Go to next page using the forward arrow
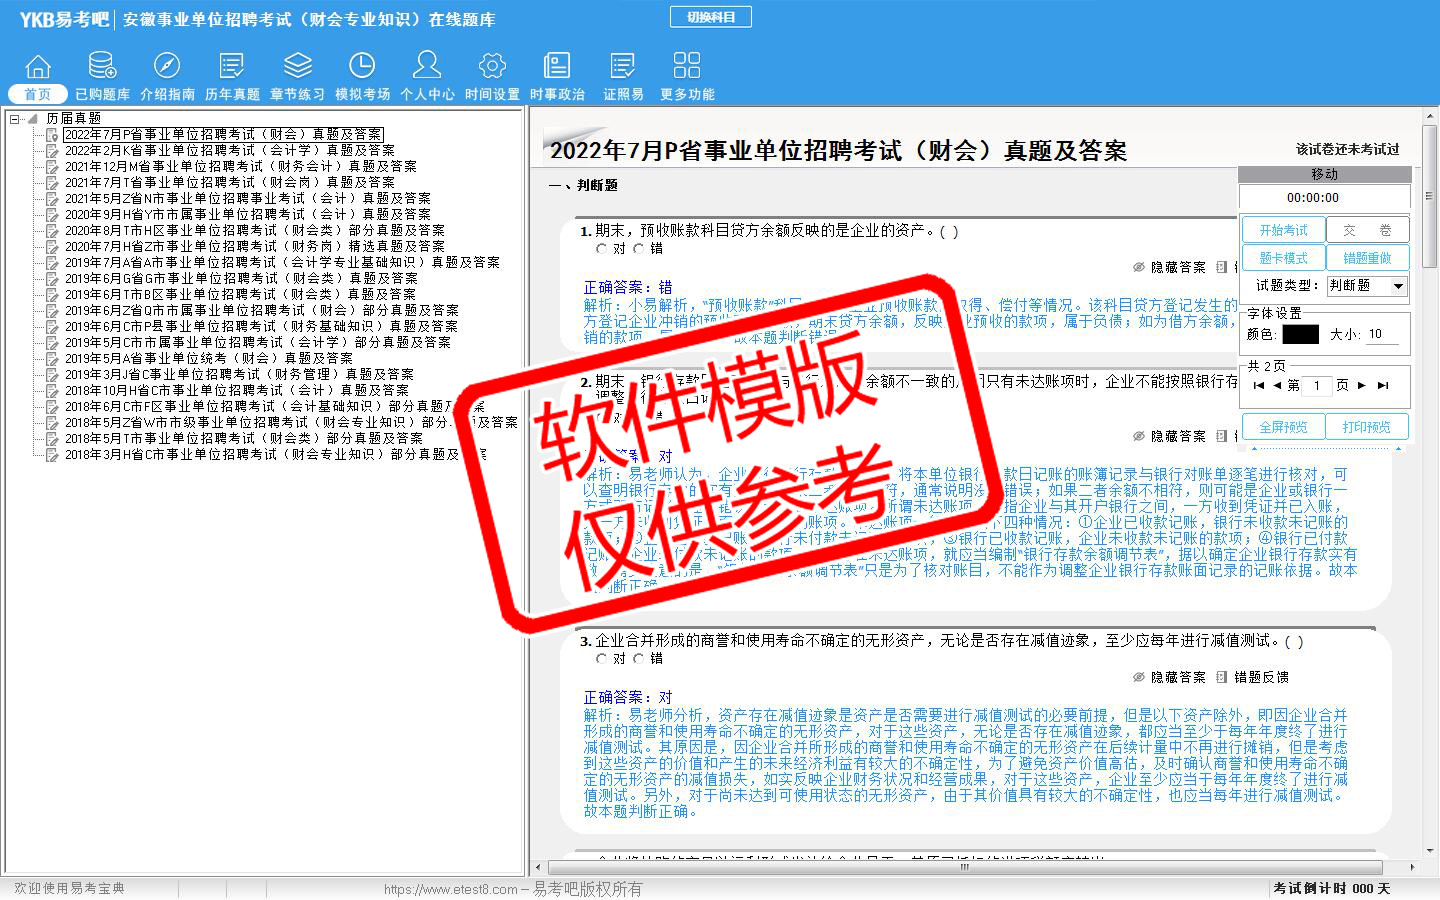 [x=1361, y=385]
